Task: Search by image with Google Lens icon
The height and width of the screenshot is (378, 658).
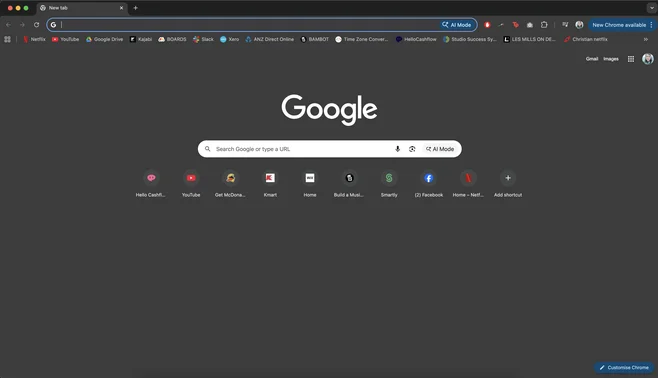Action: [x=412, y=149]
